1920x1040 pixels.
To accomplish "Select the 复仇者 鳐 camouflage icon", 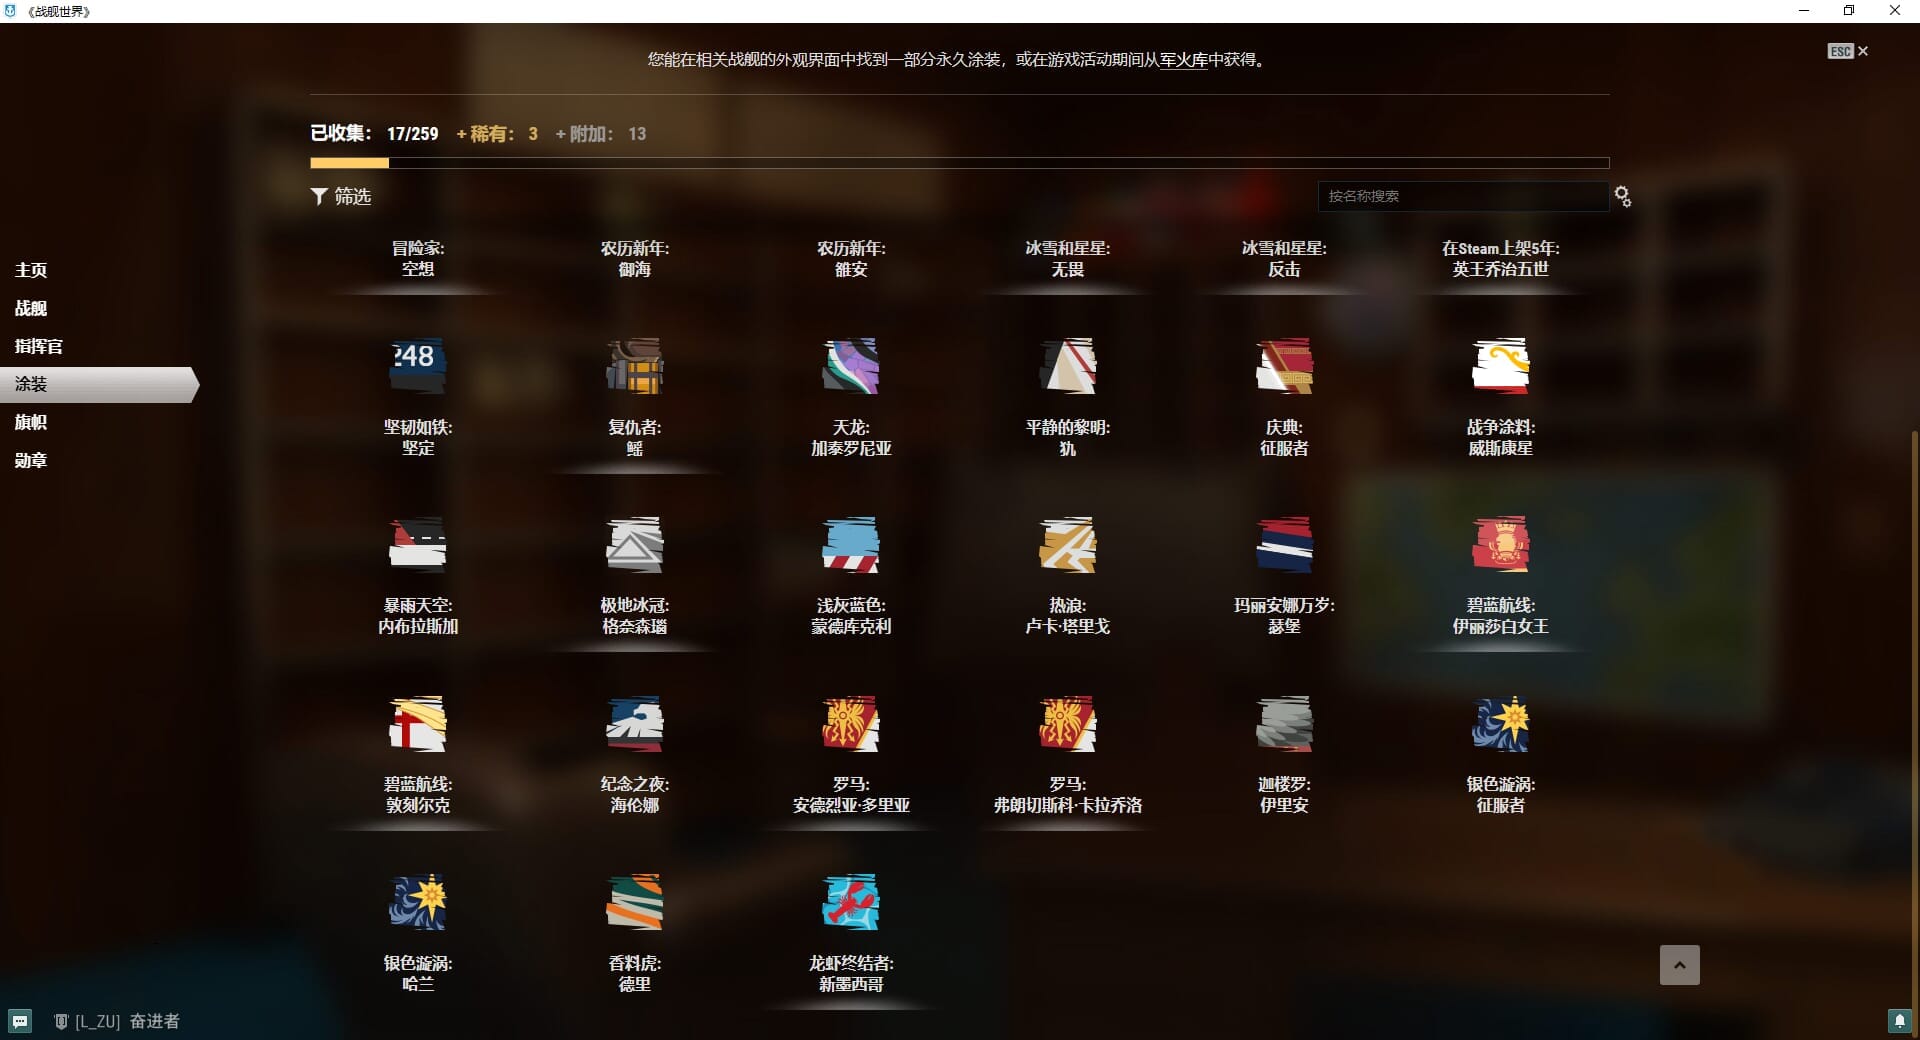I will coord(634,366).
